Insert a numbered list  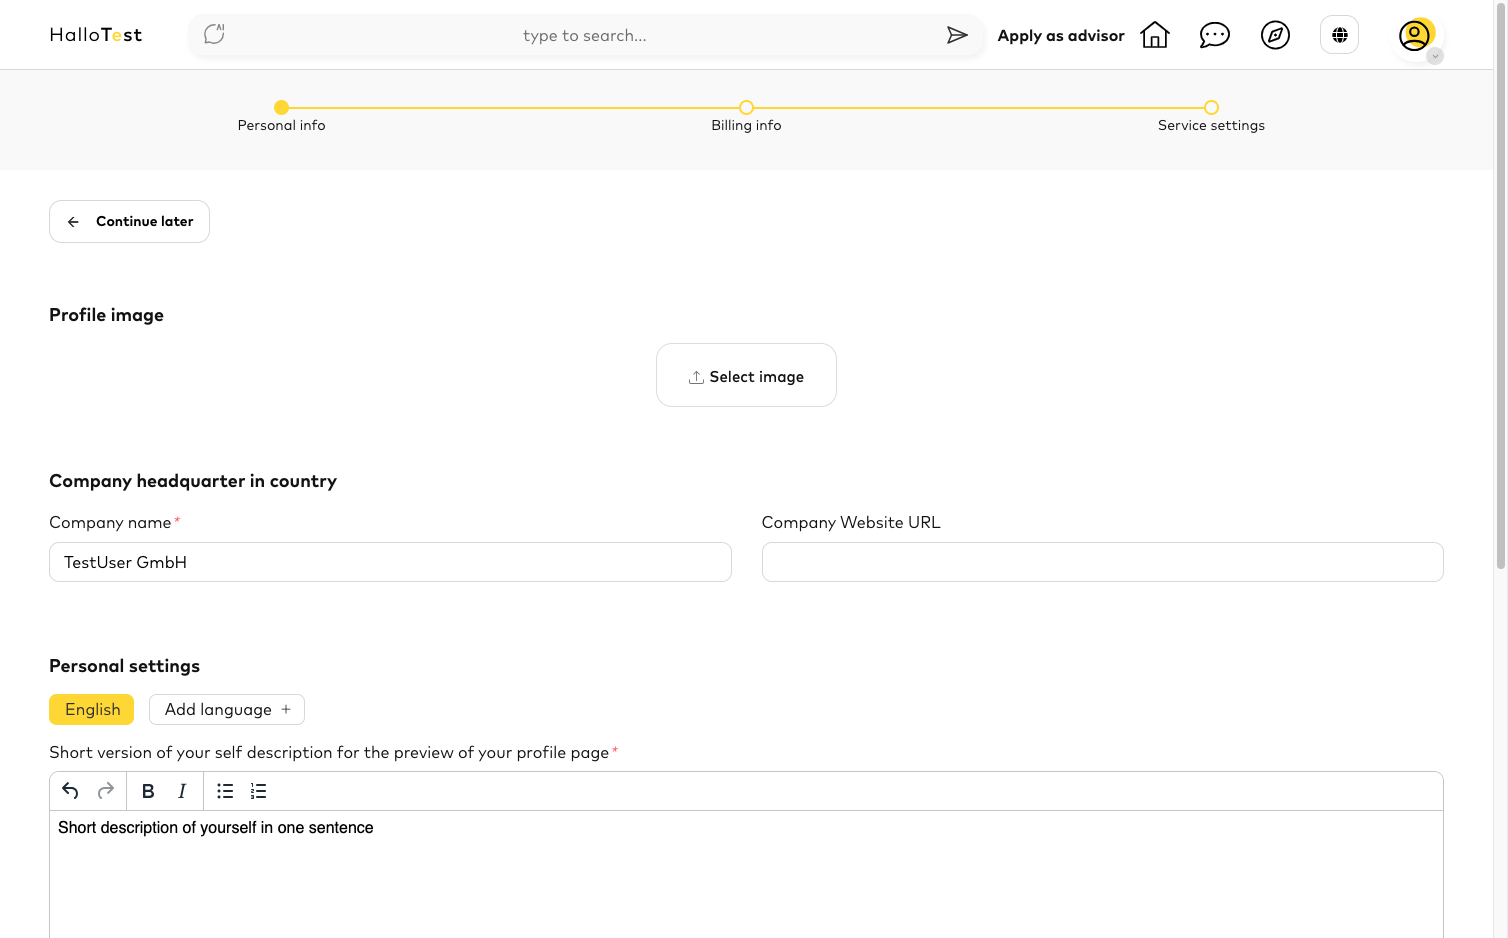coord(259,791)
